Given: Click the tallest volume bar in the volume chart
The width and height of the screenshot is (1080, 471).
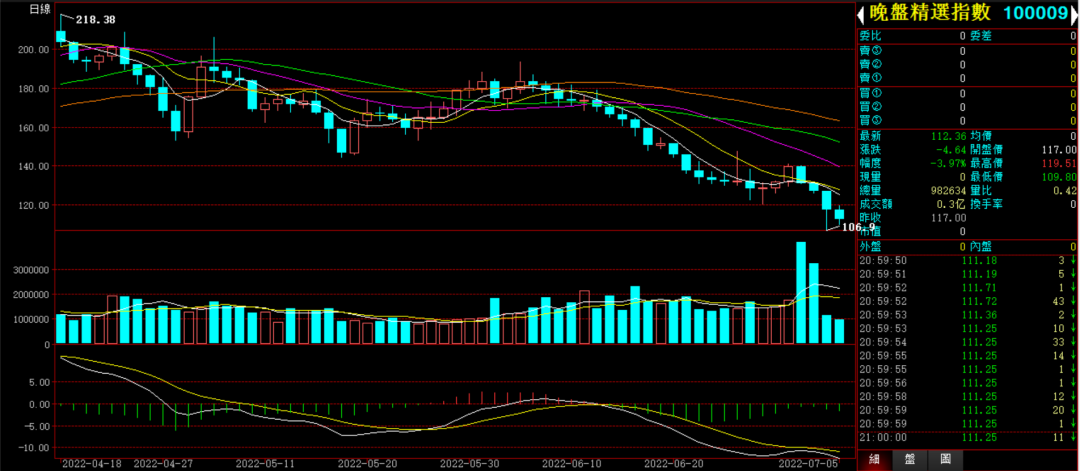Looking at the screenshot, I should (801, 293).
